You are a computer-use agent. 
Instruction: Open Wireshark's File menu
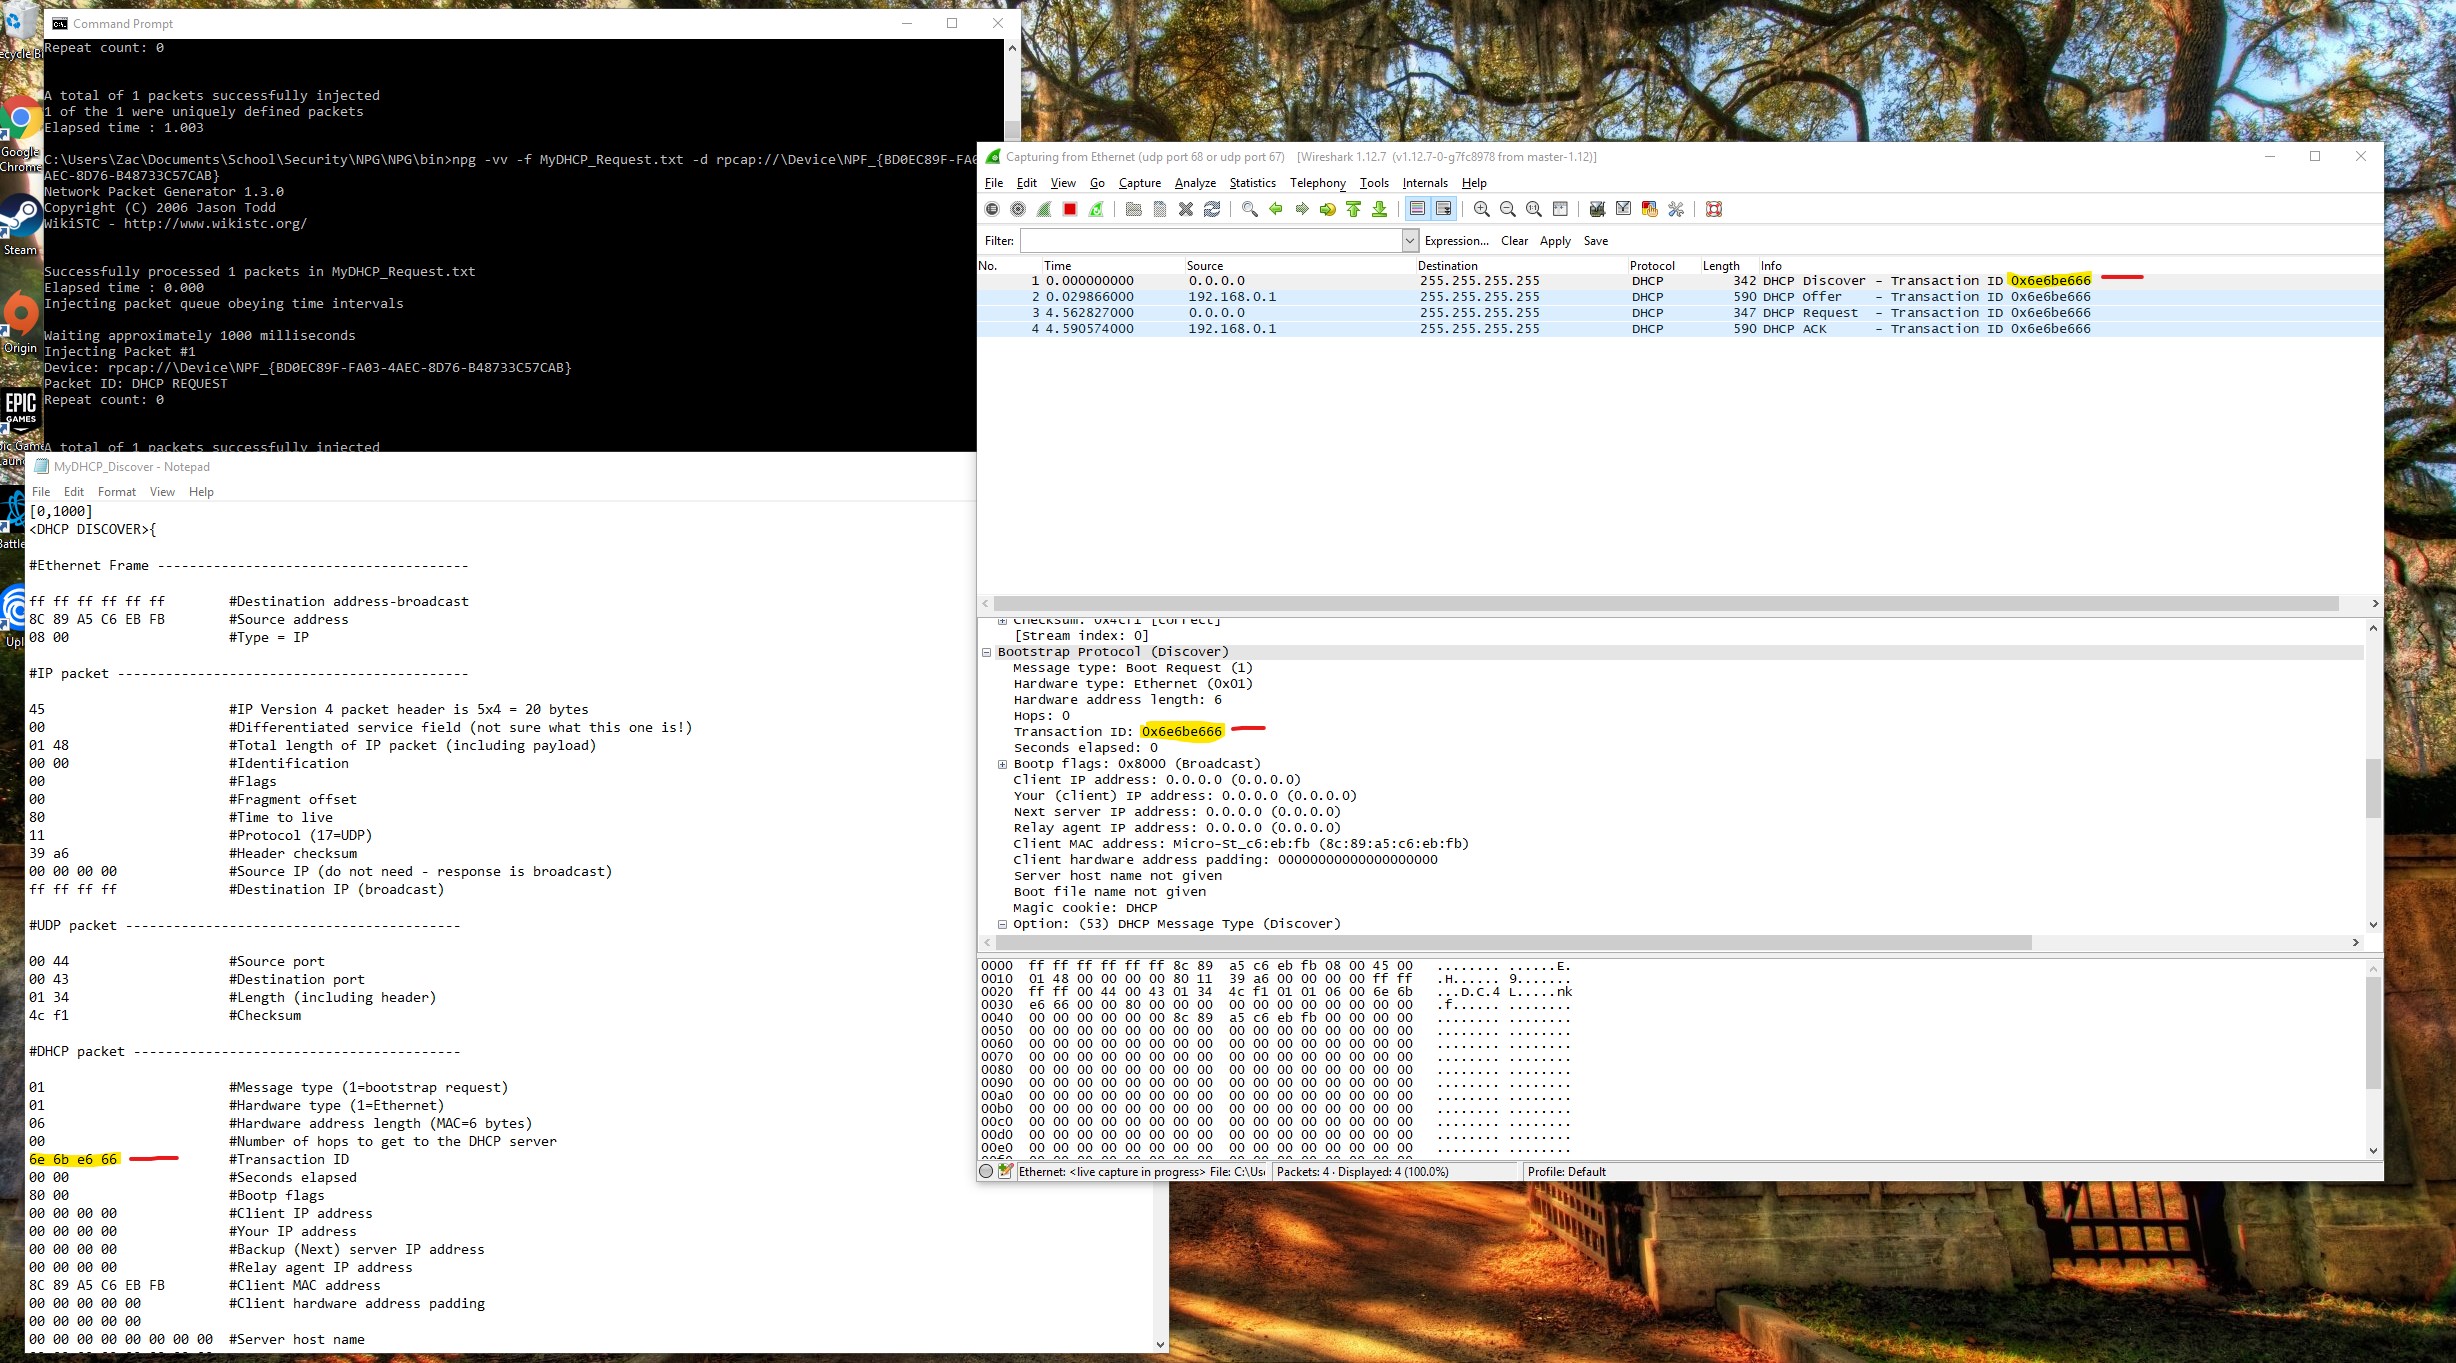pyautogui.click(x=994, y=183)
